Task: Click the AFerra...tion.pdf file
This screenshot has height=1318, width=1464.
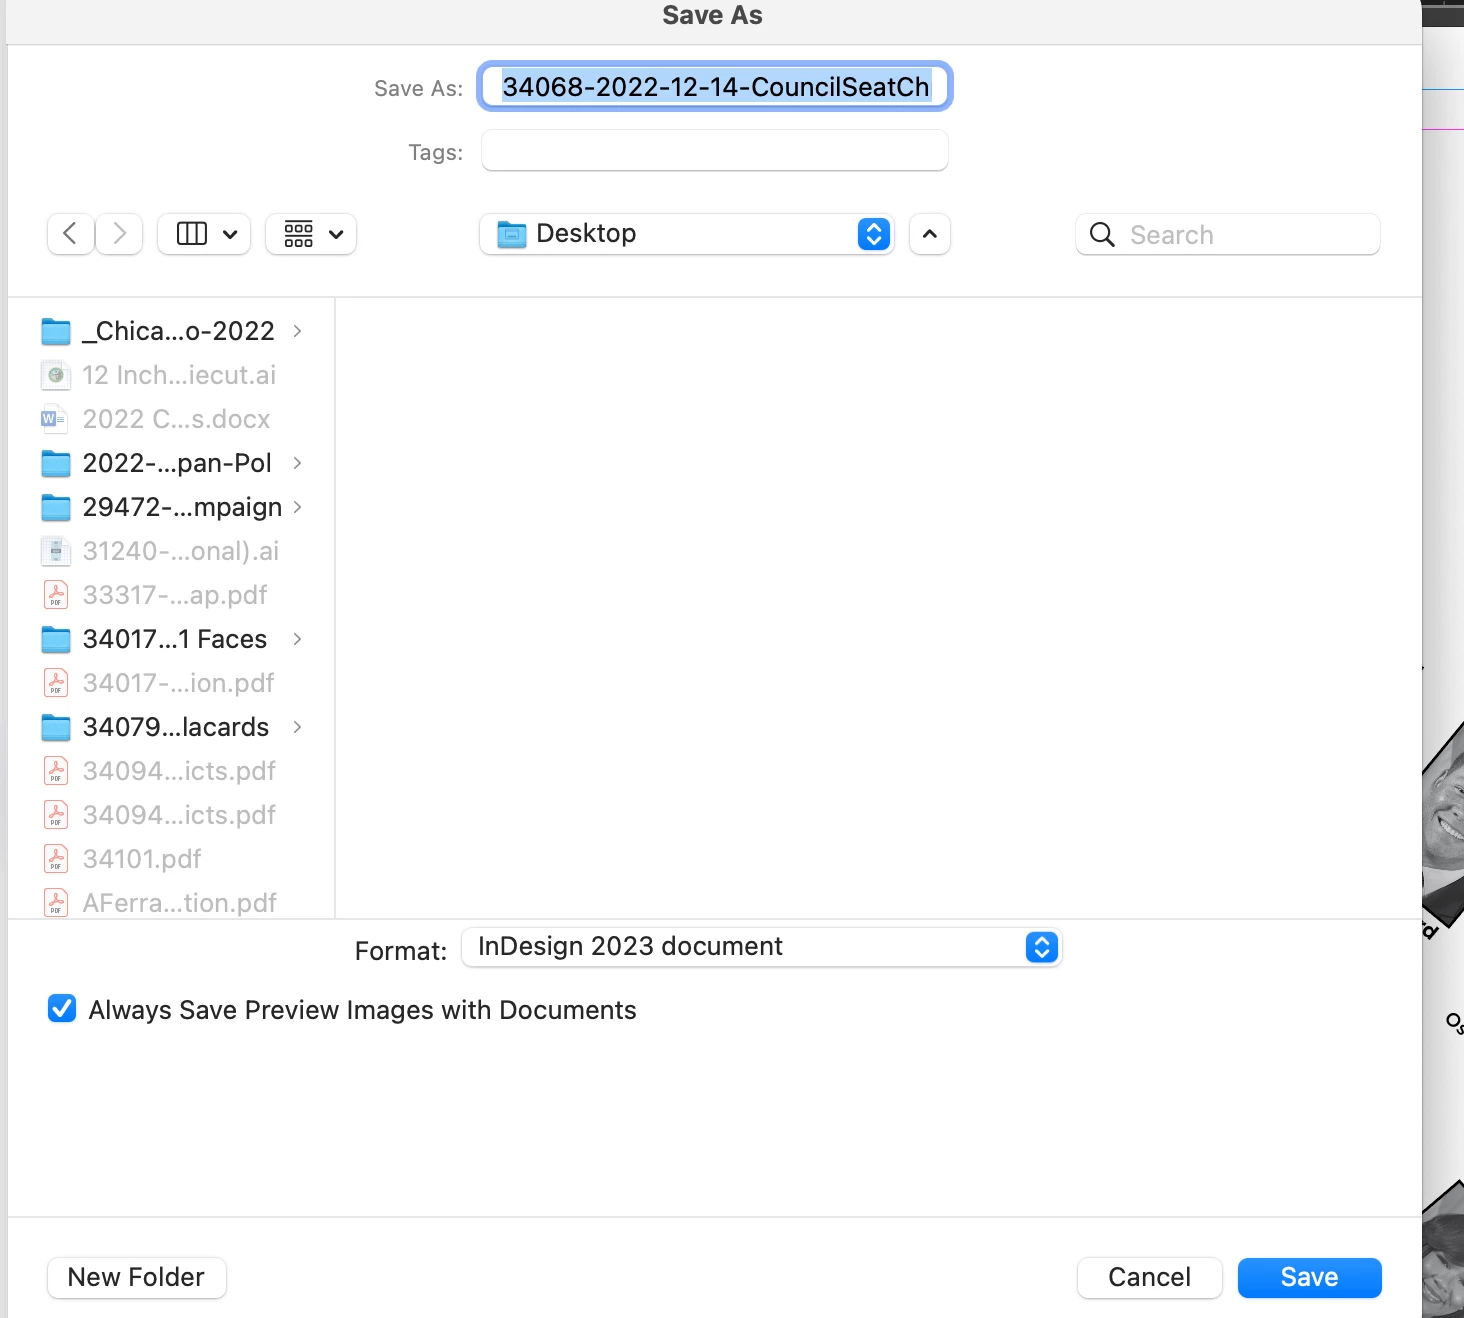Action: click(x=172, y=903)
